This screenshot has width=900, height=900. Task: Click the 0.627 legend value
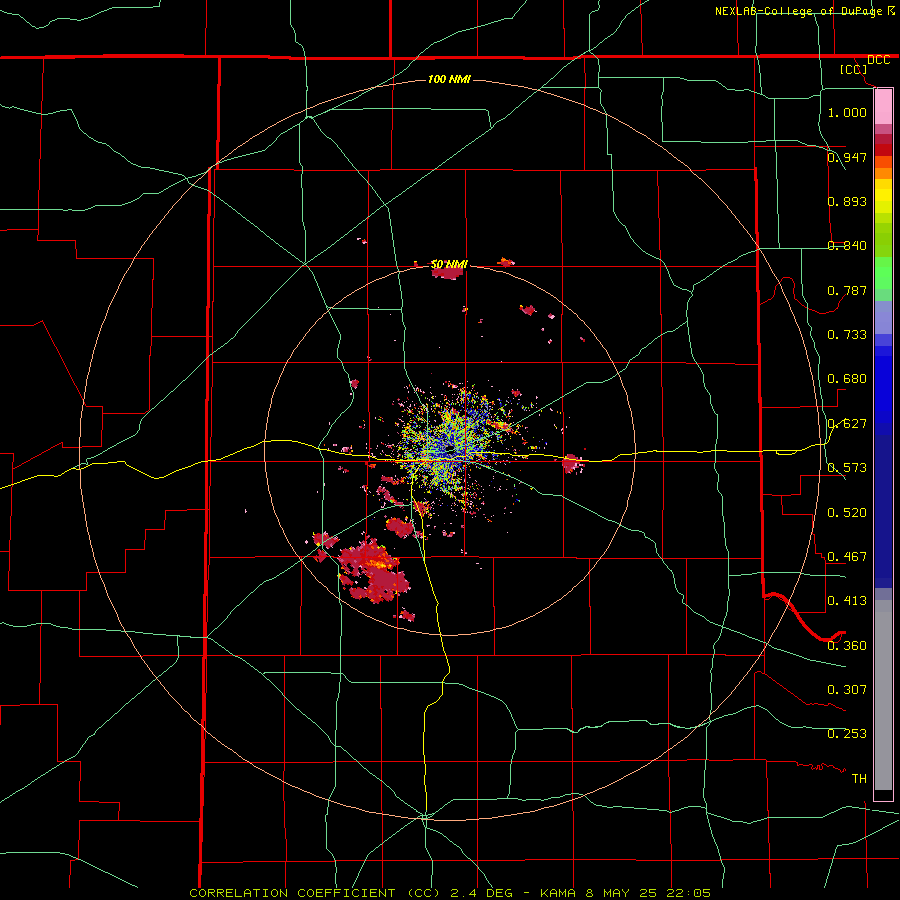pyautogui.click(x=847, y=424)
